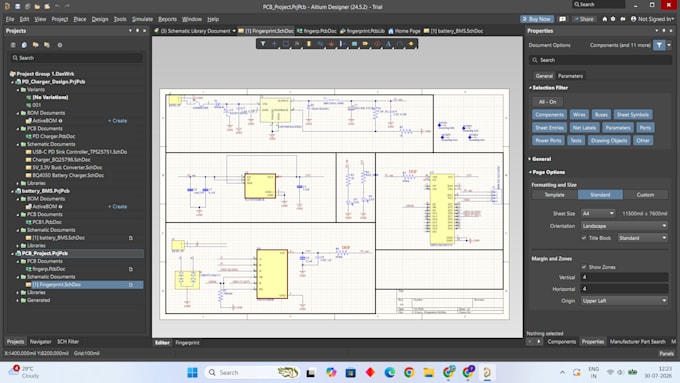This screenshot has height=383, width=680.
Task: Toggle the Components selection filter
Action: [x=549, y=115]
